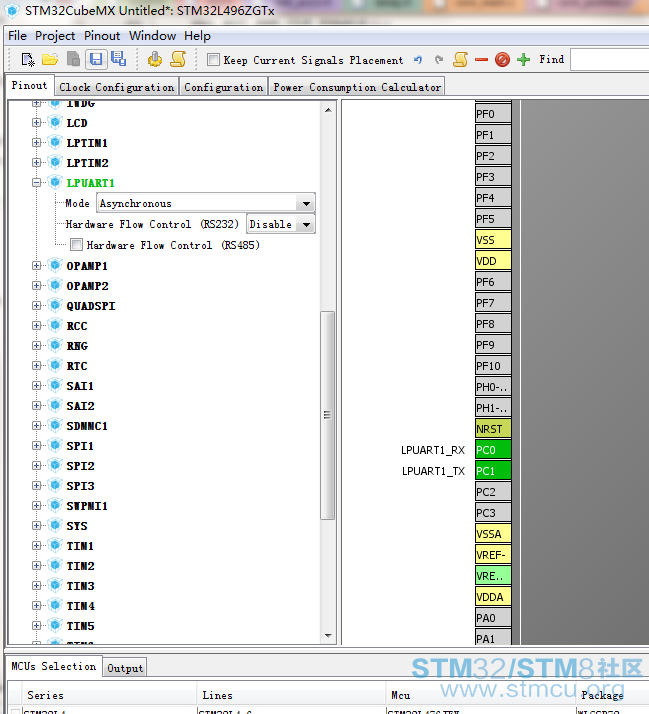Open the Pinout menu
Screen dimensions: 649x714
tap(102, 36)
